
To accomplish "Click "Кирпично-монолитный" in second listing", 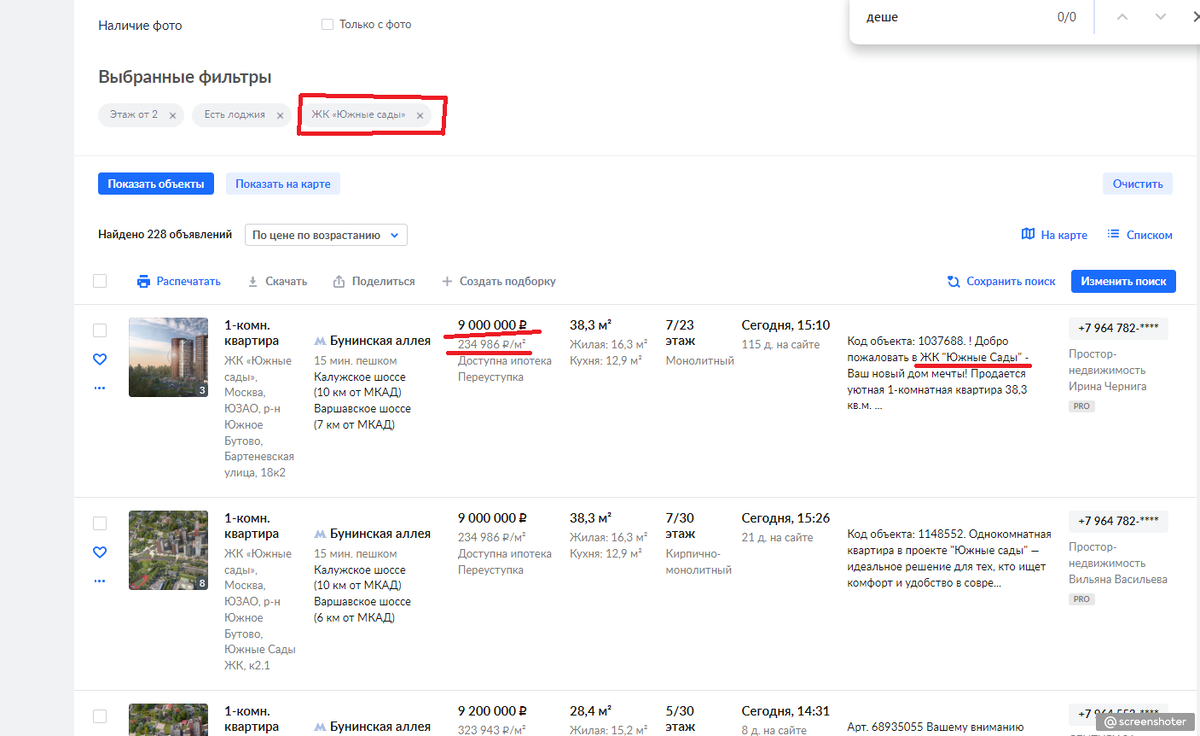I will point(699,562).
